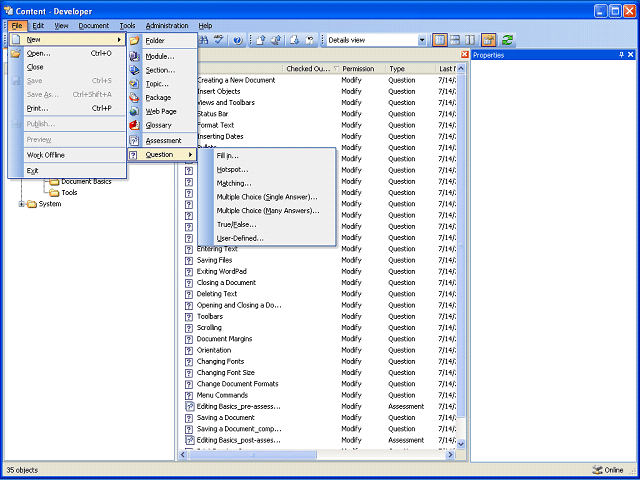Open the View menu
This screenshot has width=640, height=480.
pyautogui.click(x=61, y=26)
